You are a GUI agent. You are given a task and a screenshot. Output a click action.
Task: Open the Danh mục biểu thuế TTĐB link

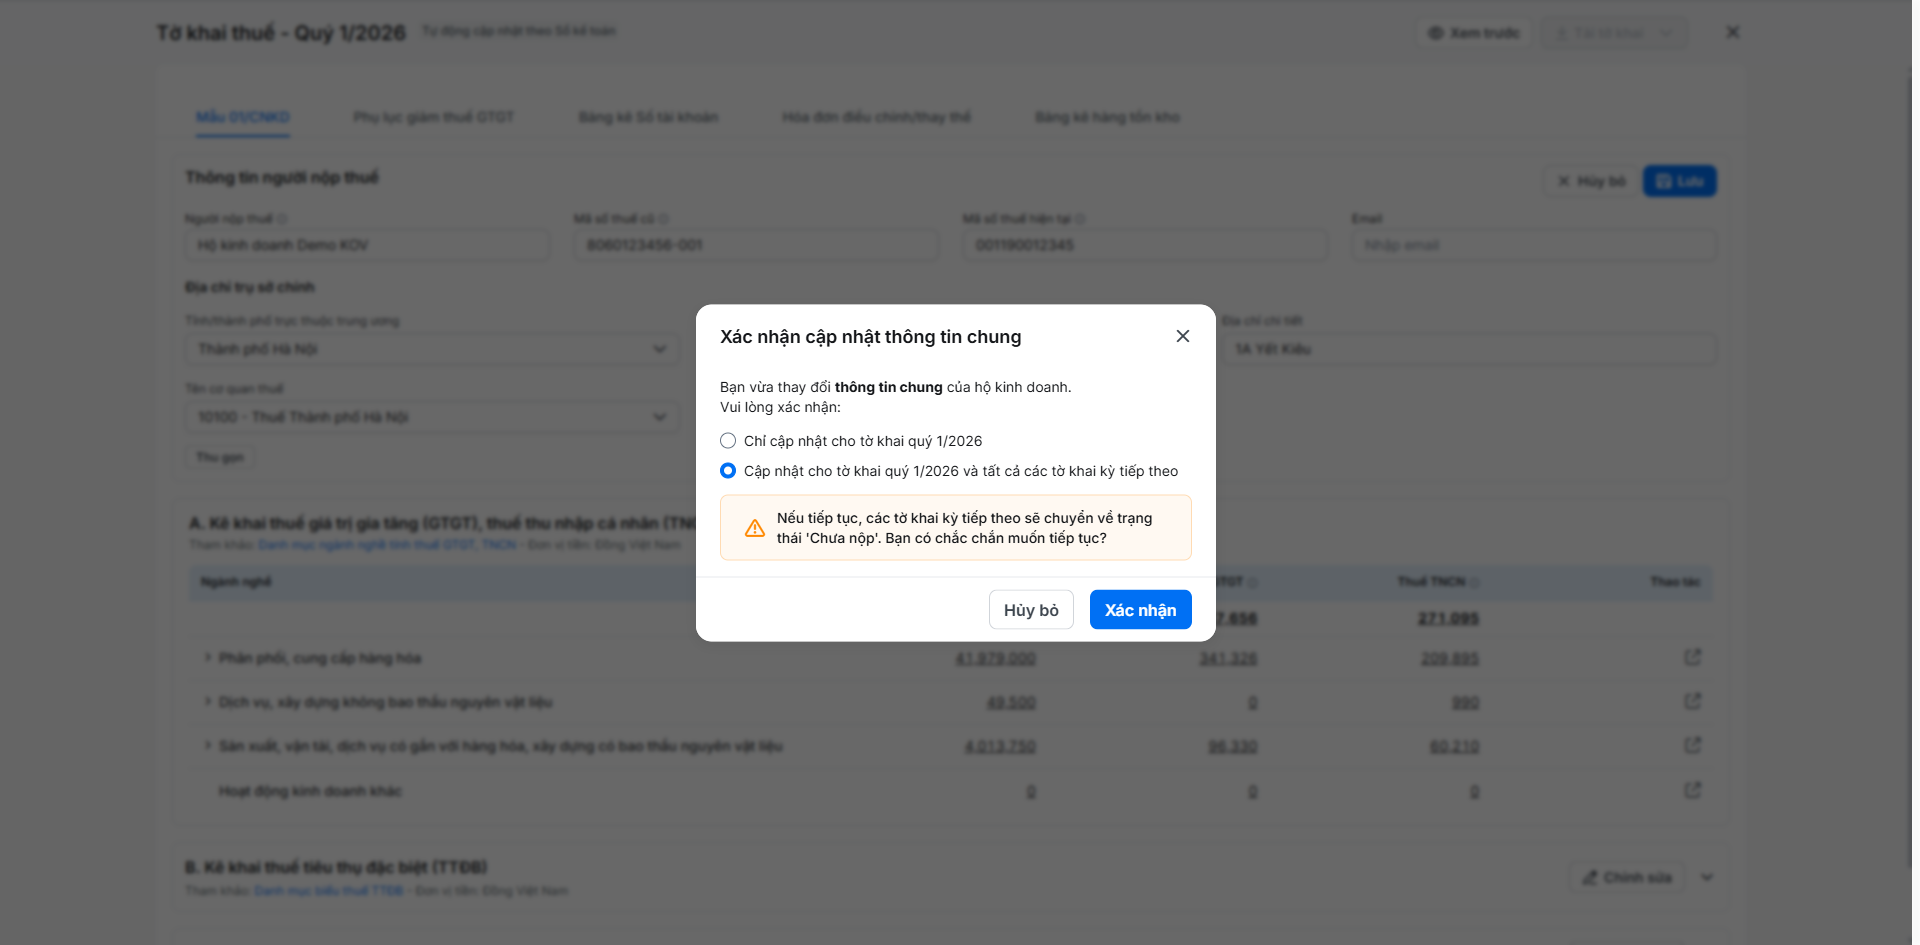pyautogui.click(x=328, y=890)
